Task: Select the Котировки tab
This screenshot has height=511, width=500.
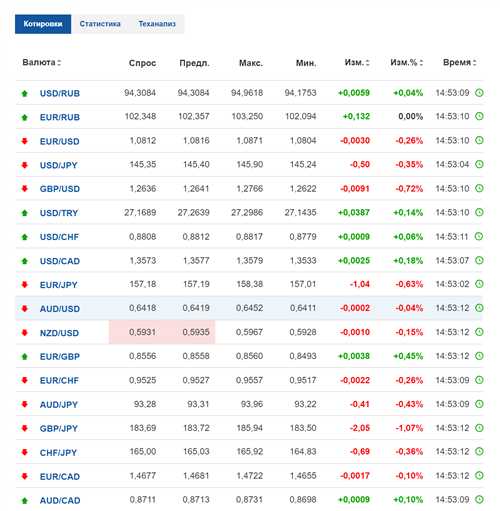Action: pos(43,24)
